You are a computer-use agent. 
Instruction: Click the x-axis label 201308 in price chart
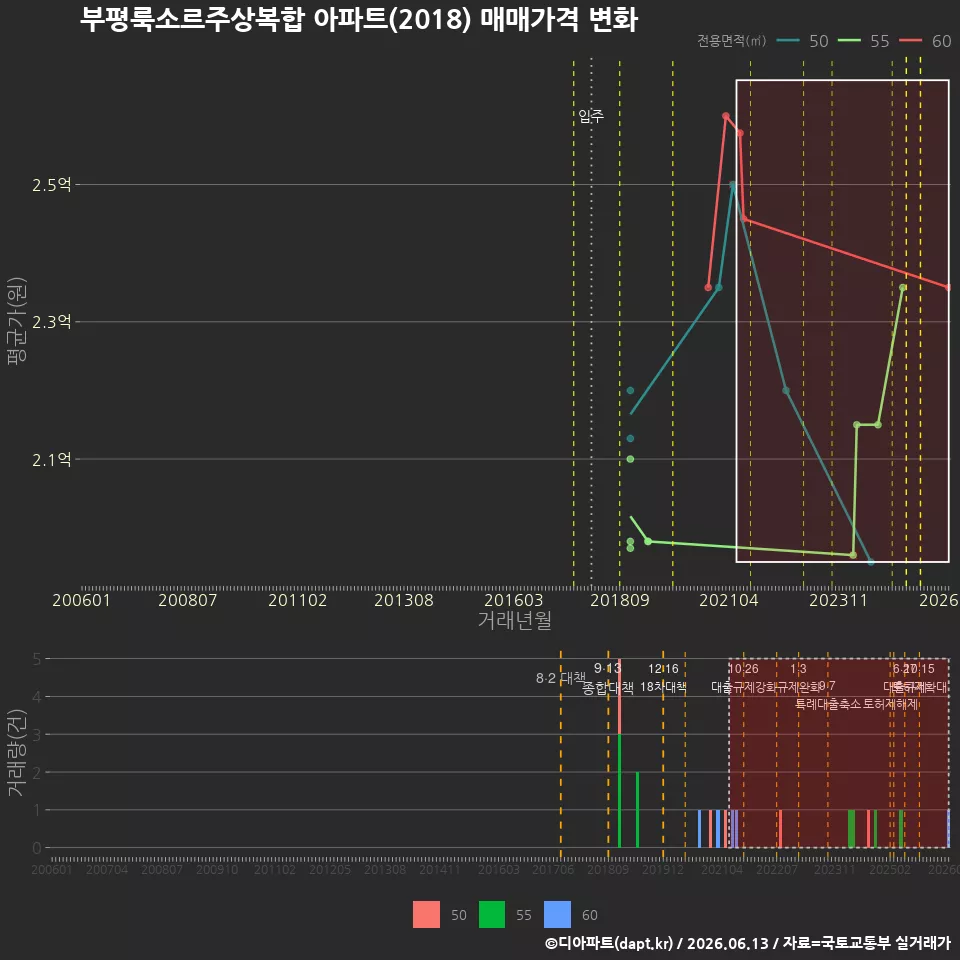click(403, 600)
